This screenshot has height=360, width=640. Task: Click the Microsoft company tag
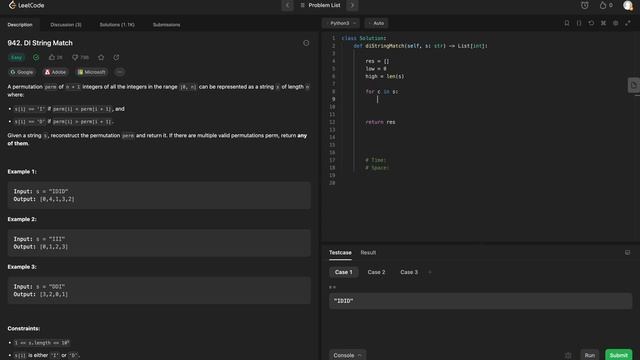(91, 72)
